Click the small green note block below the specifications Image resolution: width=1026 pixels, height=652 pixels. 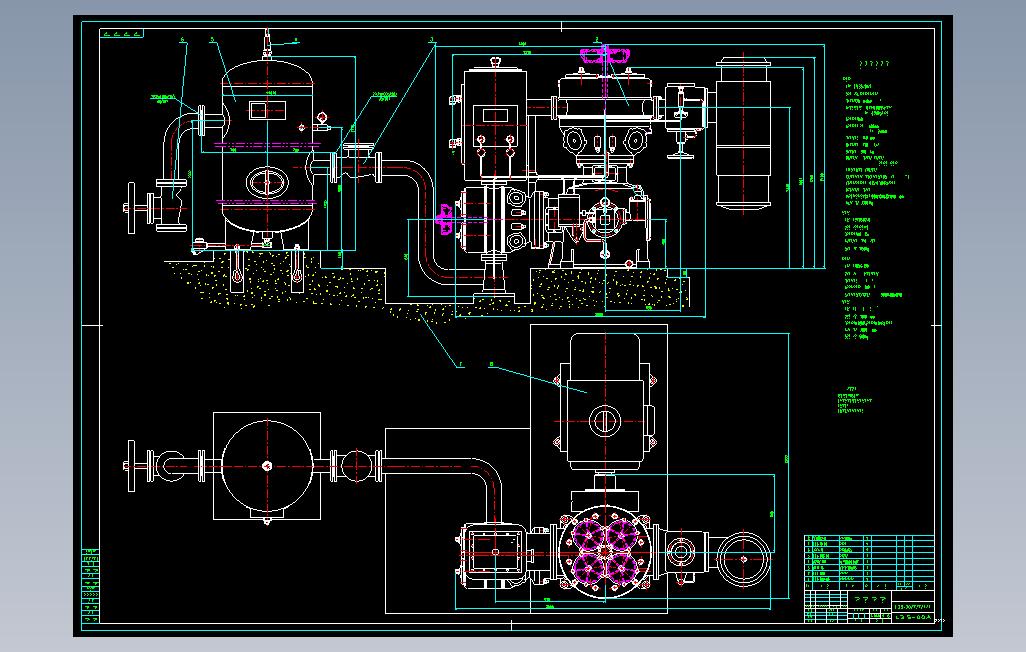coord(855,400)
